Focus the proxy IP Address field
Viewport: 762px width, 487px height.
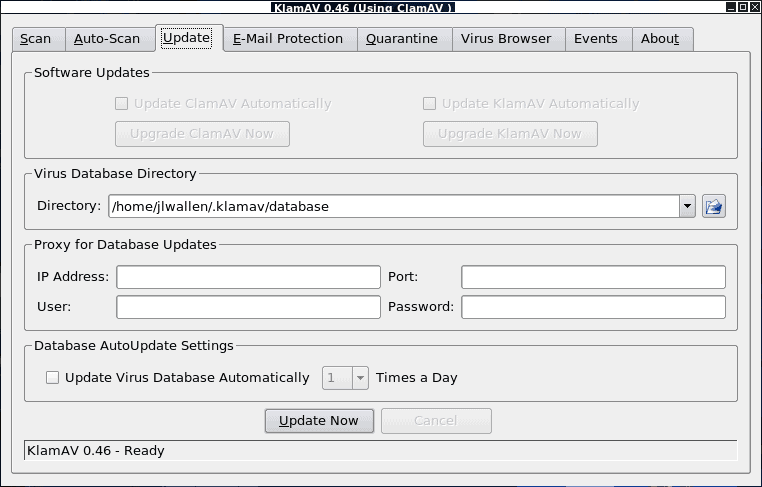[x=248, y=277]
